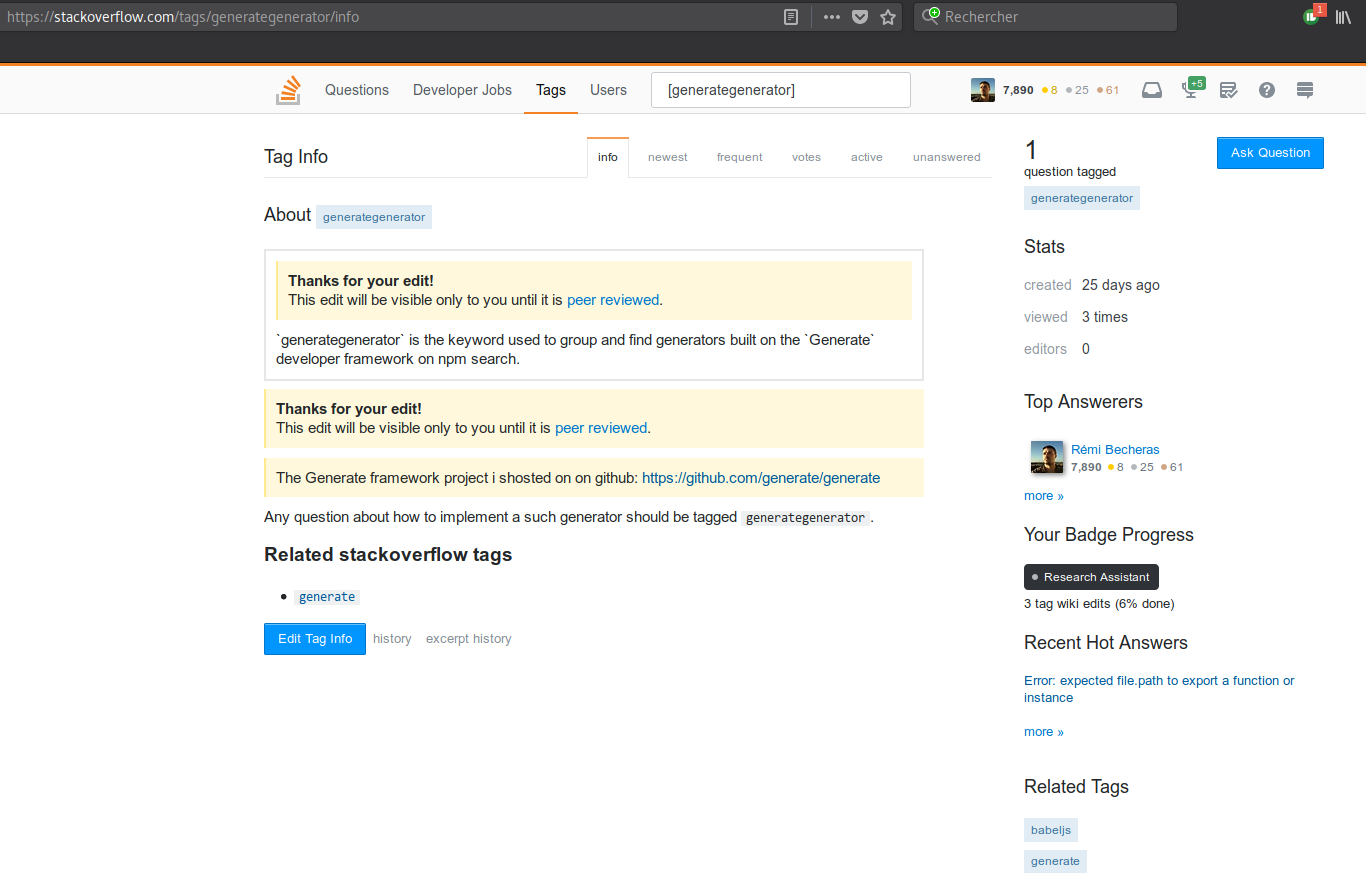Switch to the newest tab
The height and width of the screenshot is (883, 1366).
pyautogui.click(x=668, y=157)
